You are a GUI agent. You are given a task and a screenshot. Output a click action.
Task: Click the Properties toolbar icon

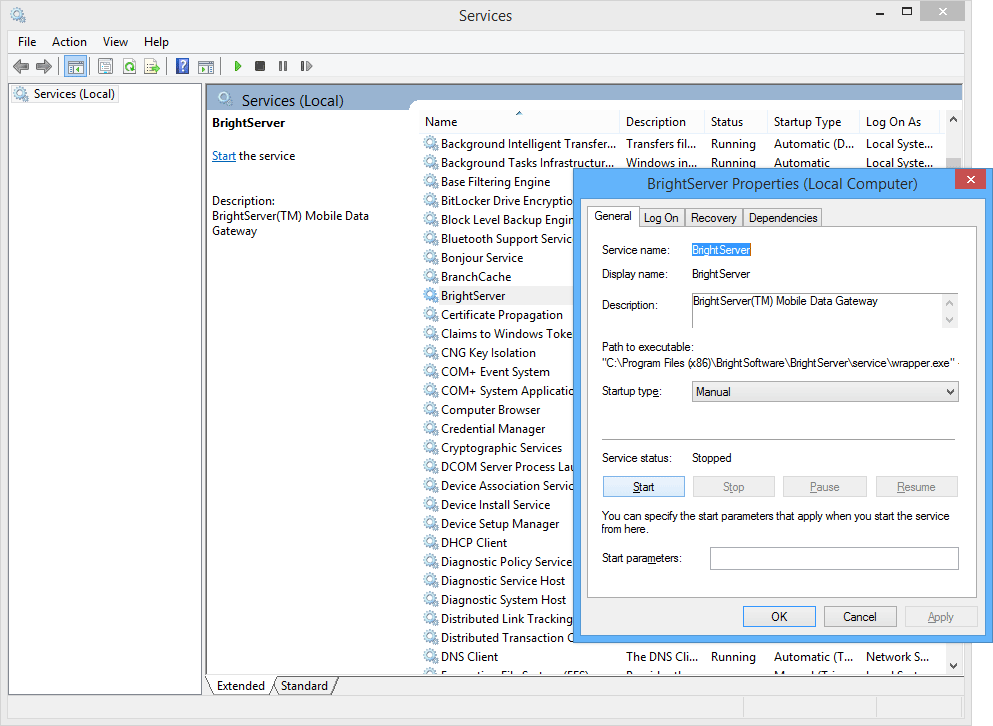(105, 66)
